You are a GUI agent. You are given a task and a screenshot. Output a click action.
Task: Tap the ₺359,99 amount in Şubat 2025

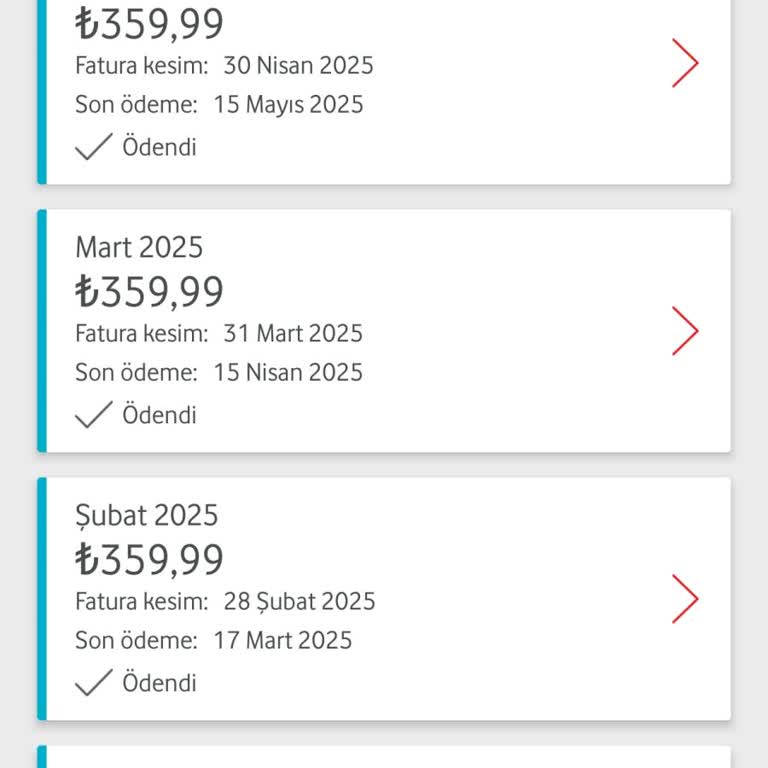(x=149, y=559)
